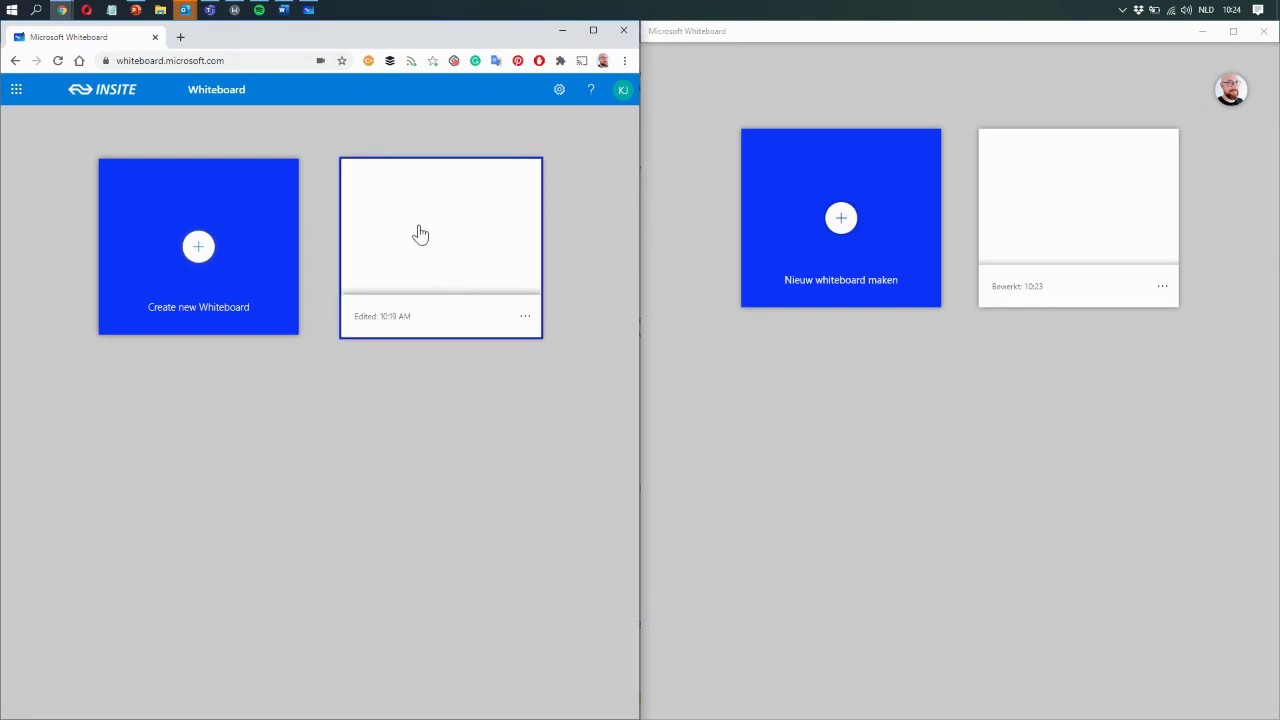Show hidden system tray icons
1280x720 pixels.
(1122, 10)
